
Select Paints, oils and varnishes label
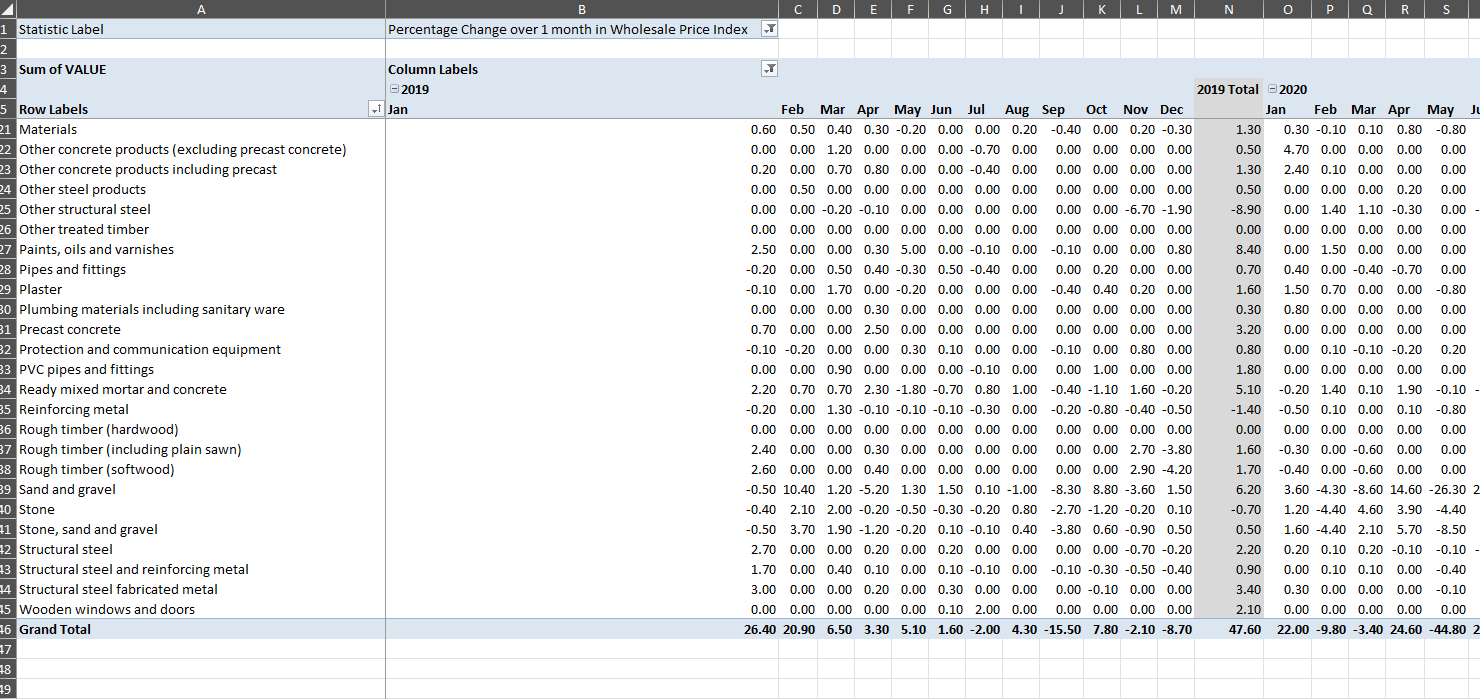pos(96,249)
